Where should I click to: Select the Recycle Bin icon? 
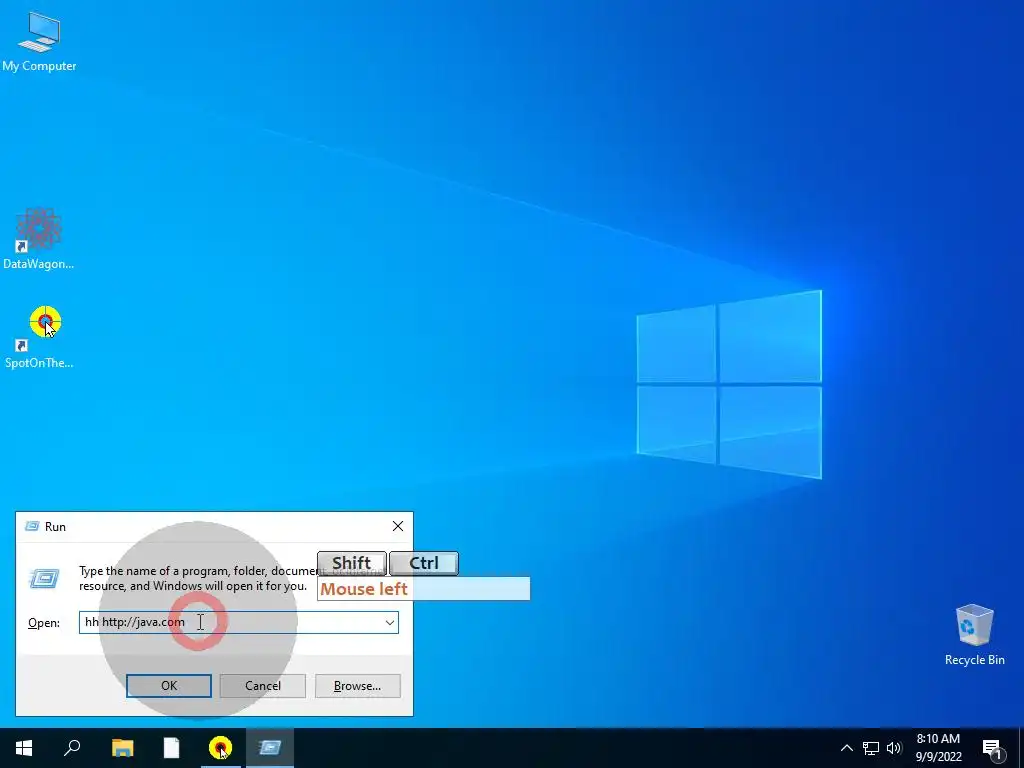tap(974, 635)
